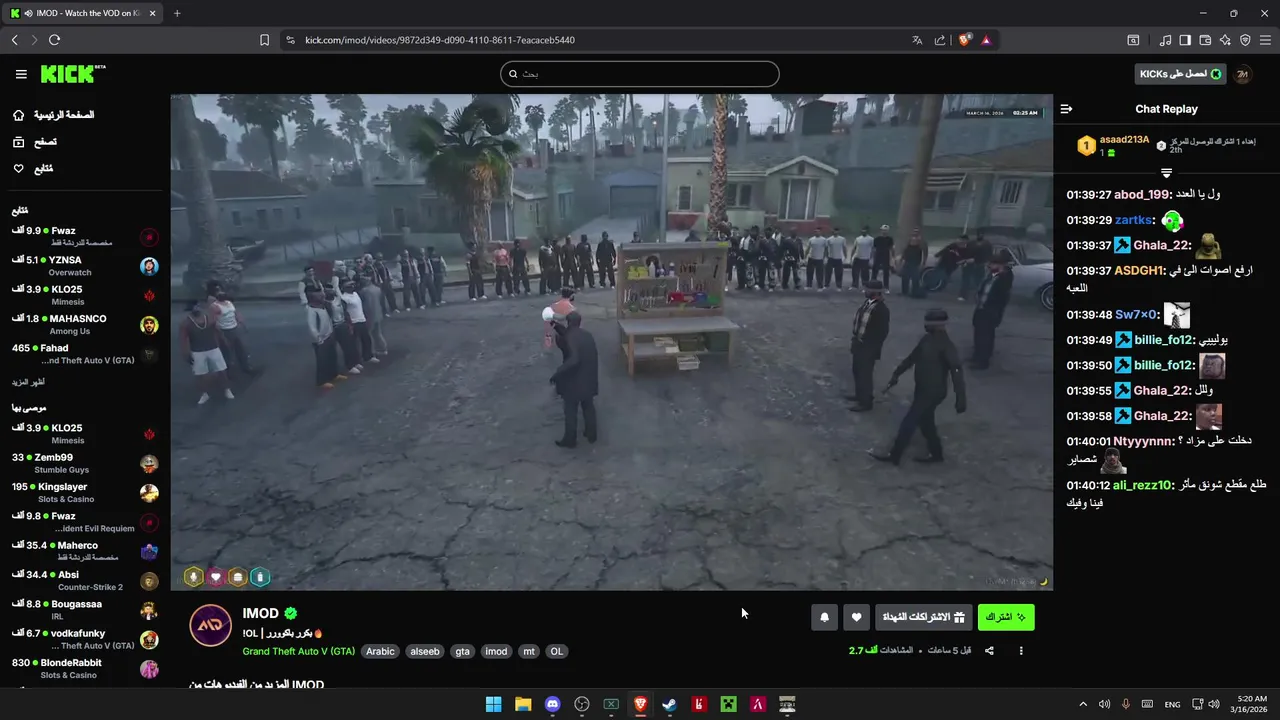
Task: Share this video via share icon
Action: pos(989,651)
